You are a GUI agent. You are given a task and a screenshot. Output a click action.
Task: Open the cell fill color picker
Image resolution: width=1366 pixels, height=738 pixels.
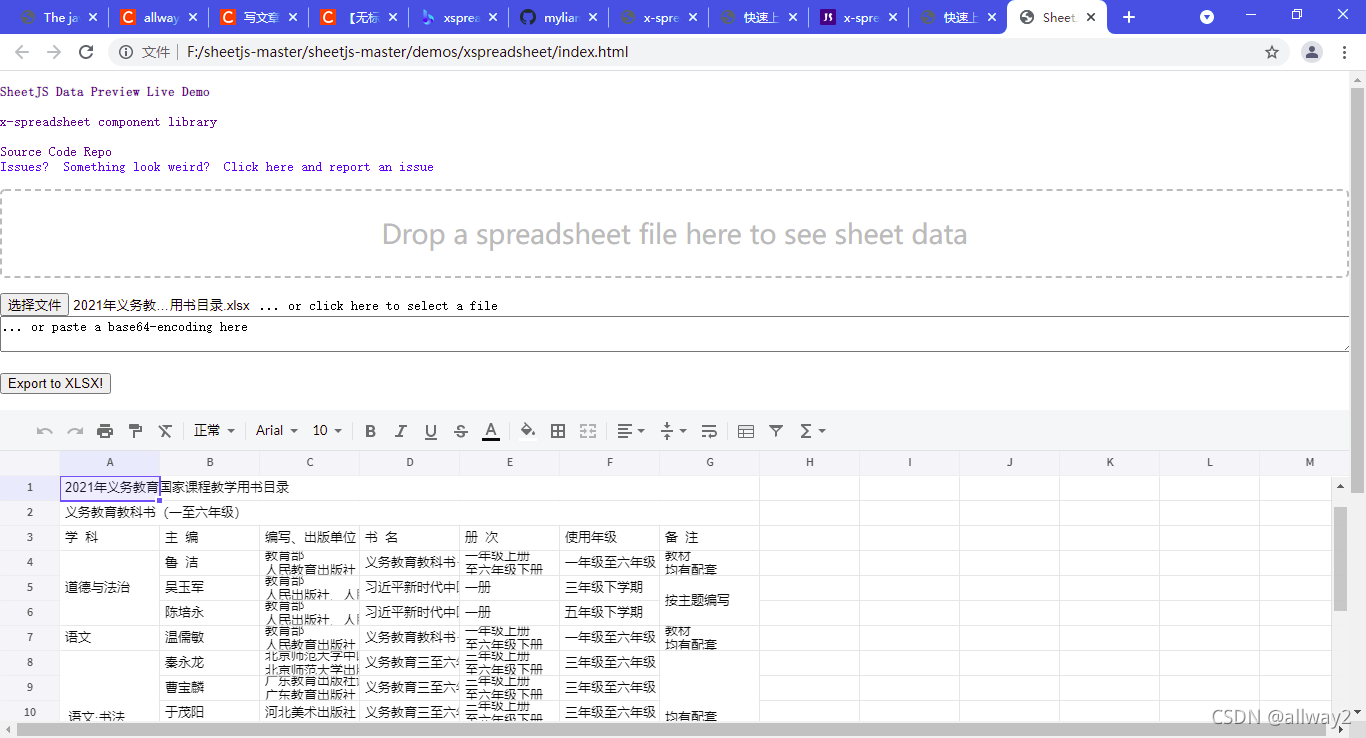528,431
